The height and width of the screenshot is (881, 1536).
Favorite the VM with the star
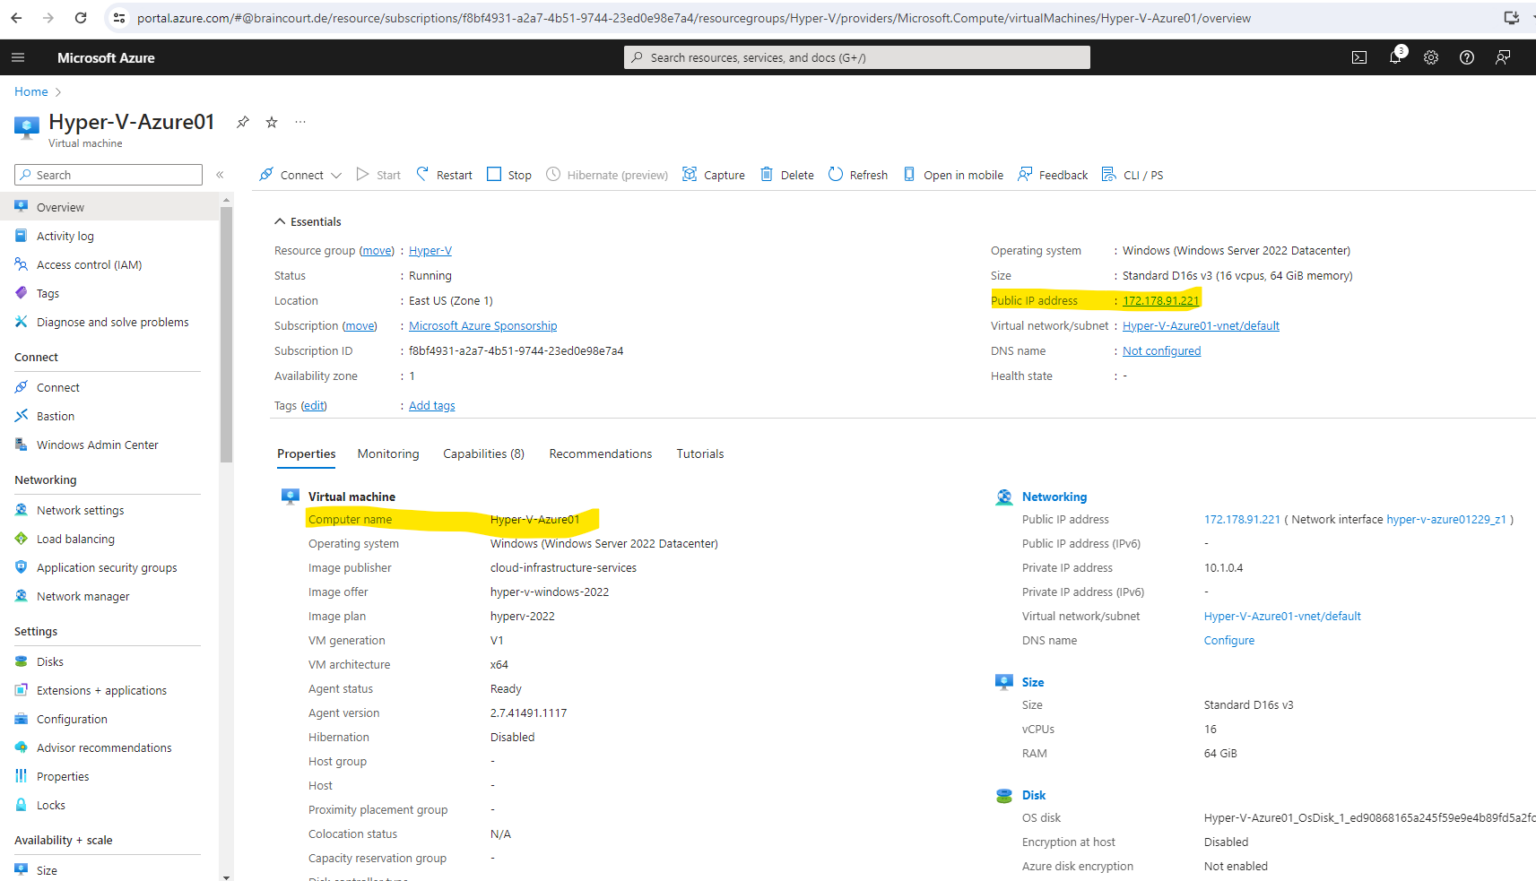click(x=271, y=121)
